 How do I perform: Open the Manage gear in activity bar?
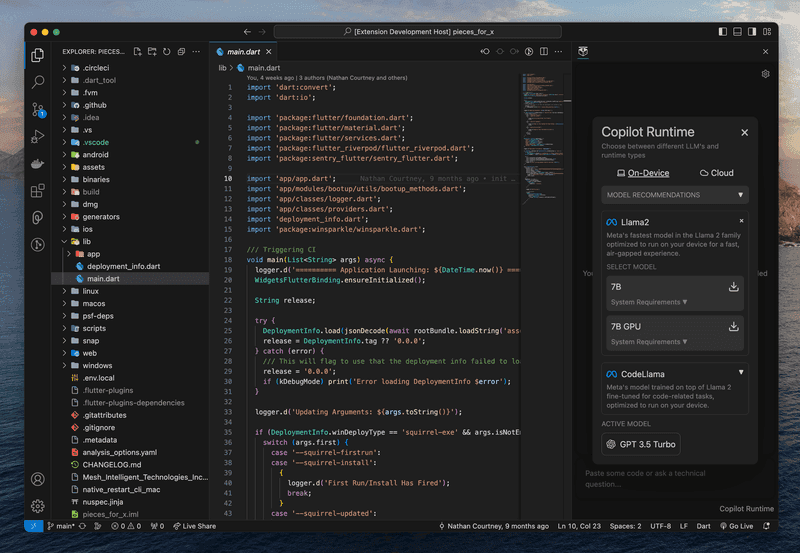(x=37, y=506)
